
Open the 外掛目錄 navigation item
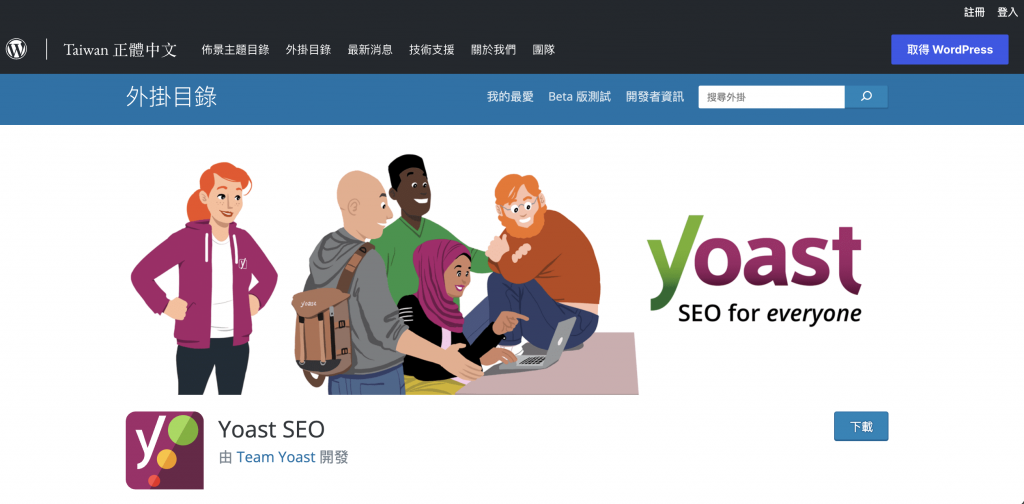[x=308, y=50]
